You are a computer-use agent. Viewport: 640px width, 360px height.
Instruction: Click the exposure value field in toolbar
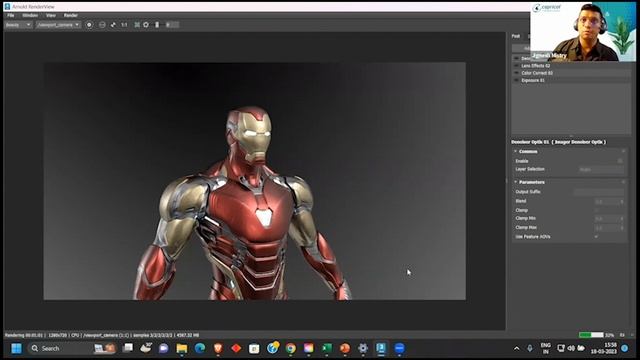pos(172,25)
